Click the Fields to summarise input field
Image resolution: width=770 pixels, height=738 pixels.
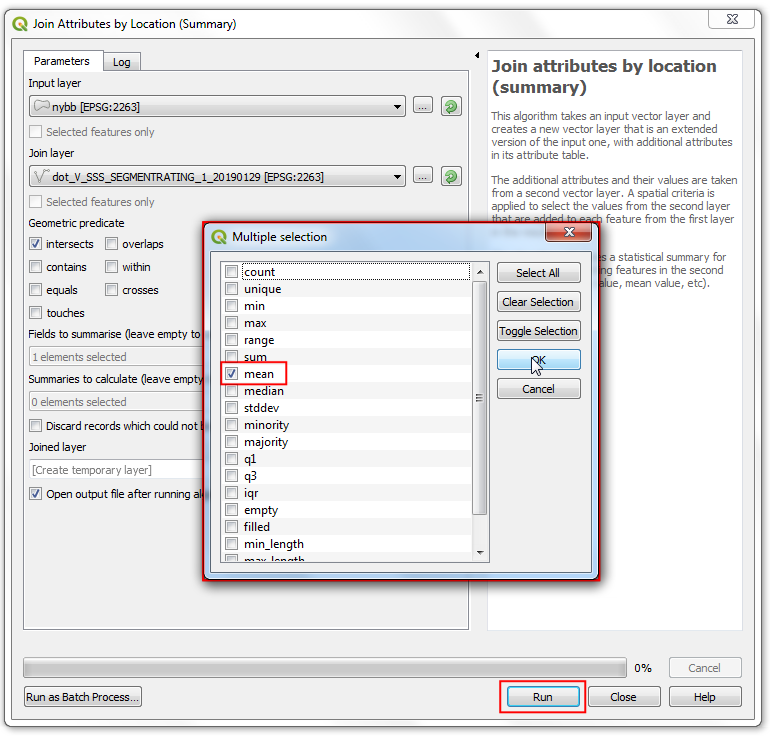click(115, 357)
